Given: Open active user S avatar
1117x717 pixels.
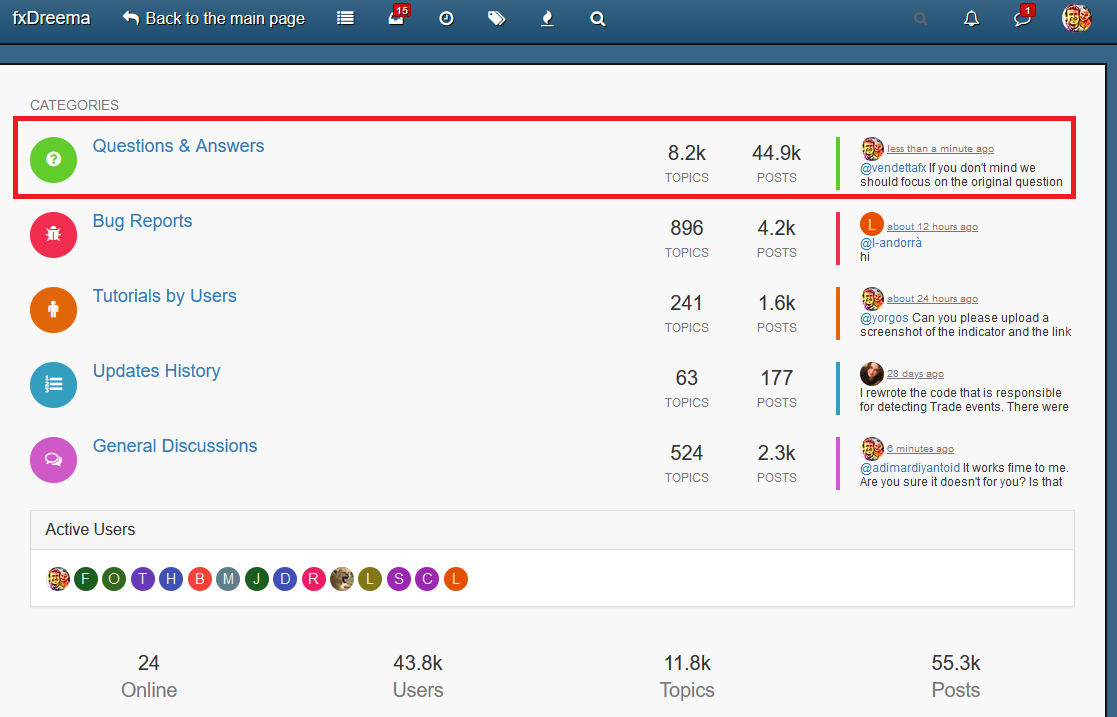Looking at the screenshot, I should pos(399,579).
